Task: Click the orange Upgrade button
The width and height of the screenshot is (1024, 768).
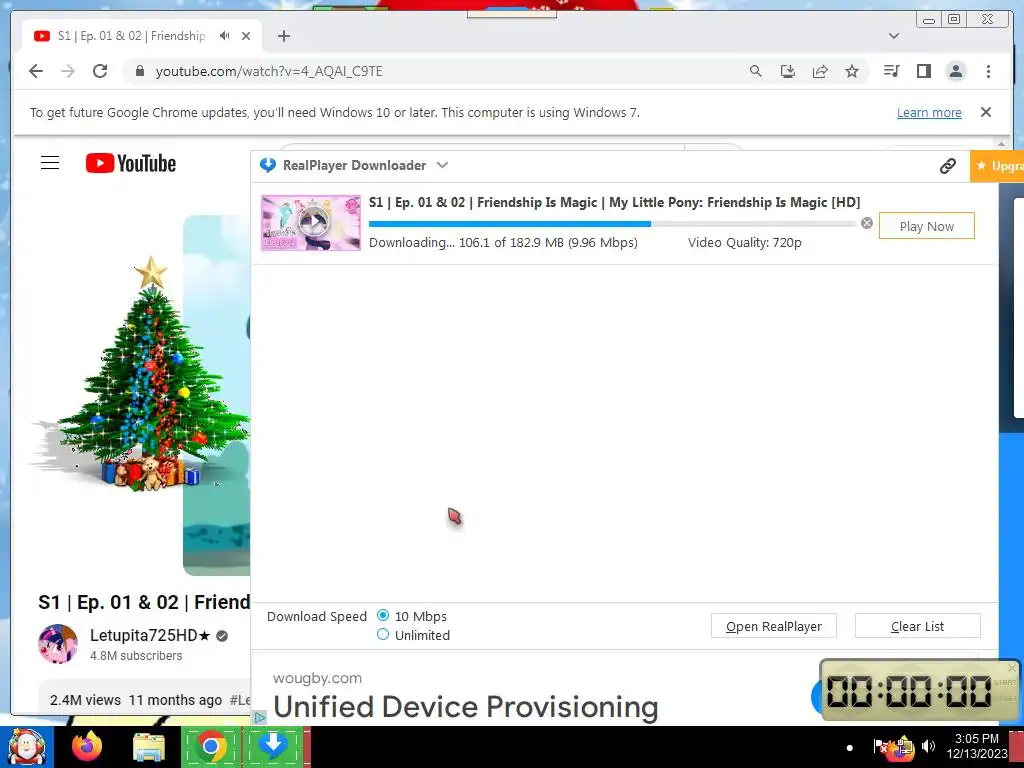Action: pyautogui.click(x=997, y=166)
